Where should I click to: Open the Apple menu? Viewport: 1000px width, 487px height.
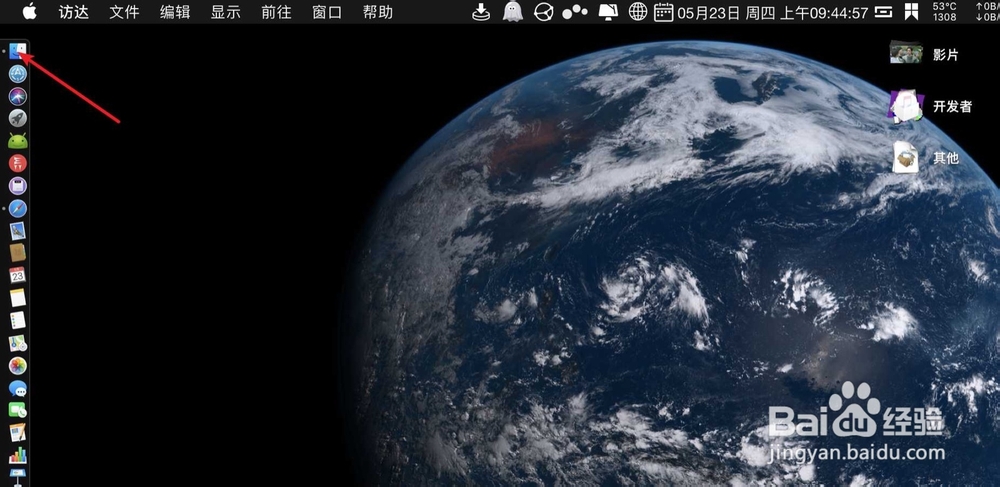tap(29, 12)
